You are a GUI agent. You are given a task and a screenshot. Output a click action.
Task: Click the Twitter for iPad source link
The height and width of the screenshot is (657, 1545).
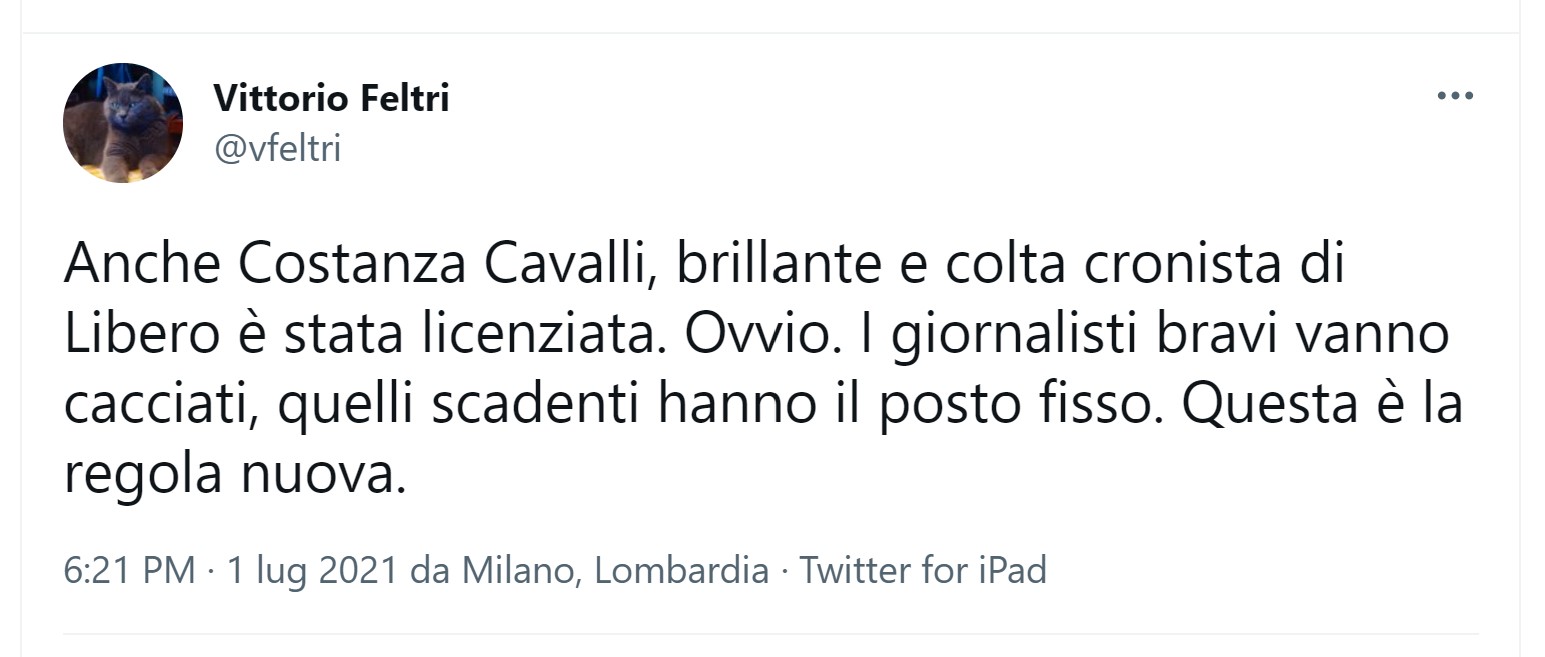(x=923, y=571)
